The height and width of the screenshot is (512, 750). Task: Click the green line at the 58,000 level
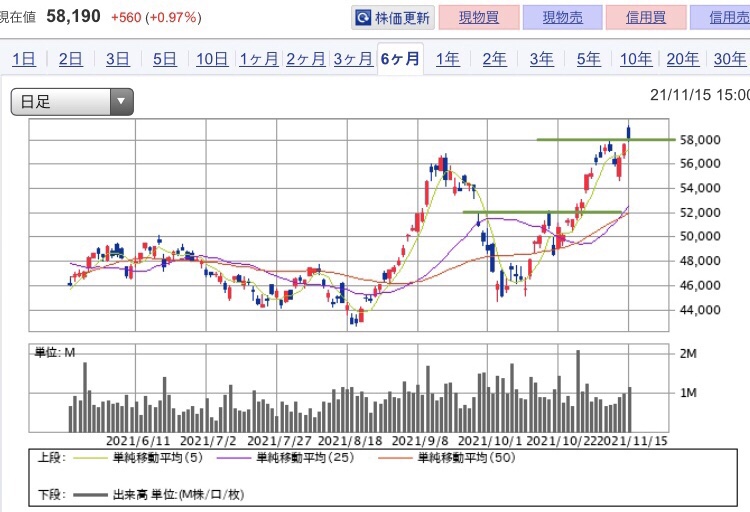click(606, 140)
